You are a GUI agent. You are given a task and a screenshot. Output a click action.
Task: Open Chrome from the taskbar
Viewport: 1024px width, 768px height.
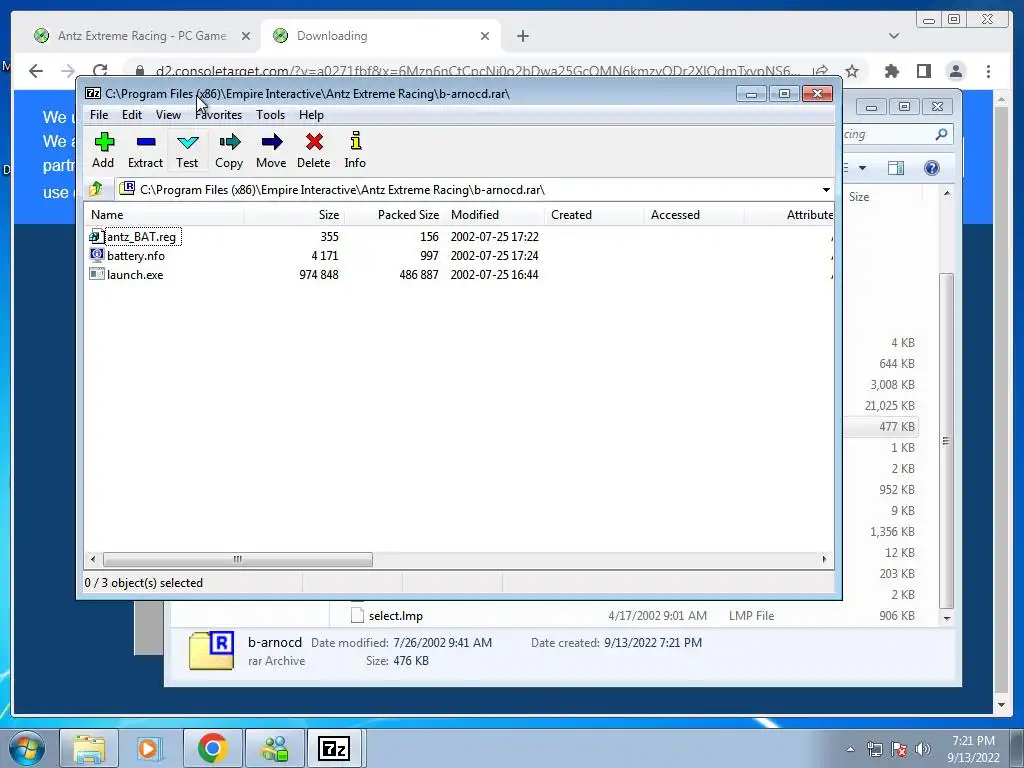pyautogui.click(x=212, y=748)
